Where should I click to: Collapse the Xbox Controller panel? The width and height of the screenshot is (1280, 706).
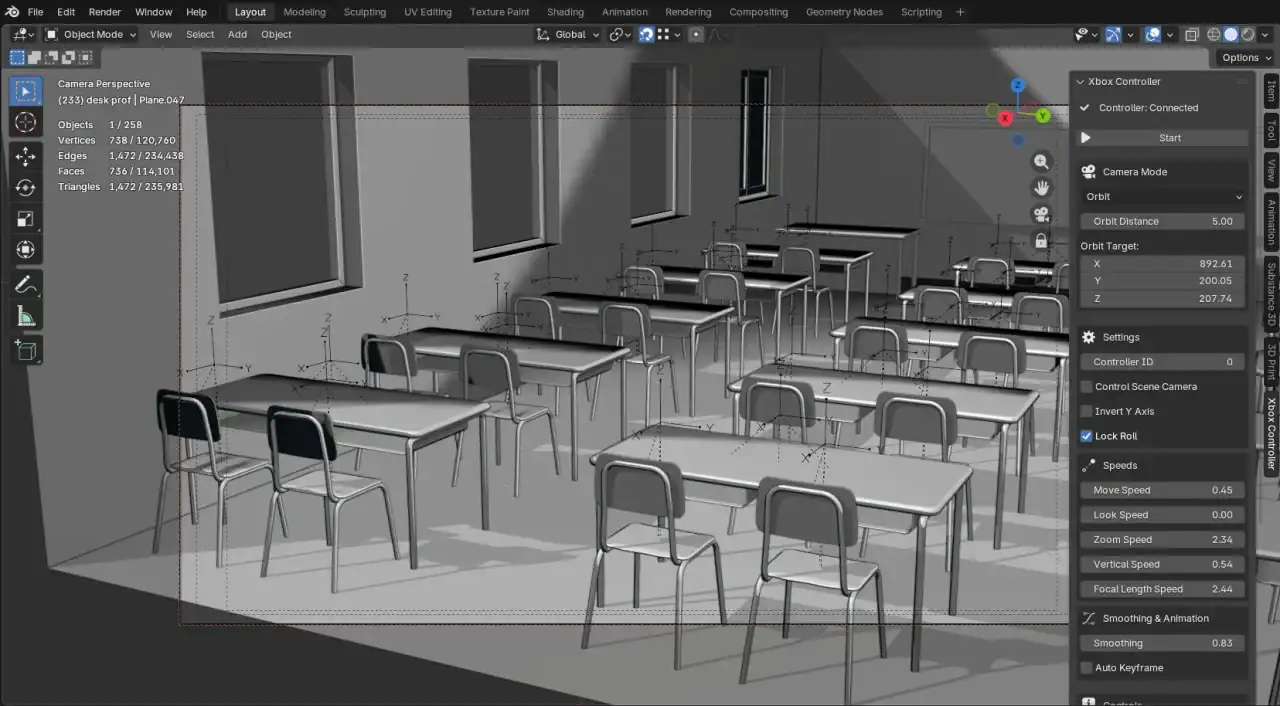point(1080,82)
